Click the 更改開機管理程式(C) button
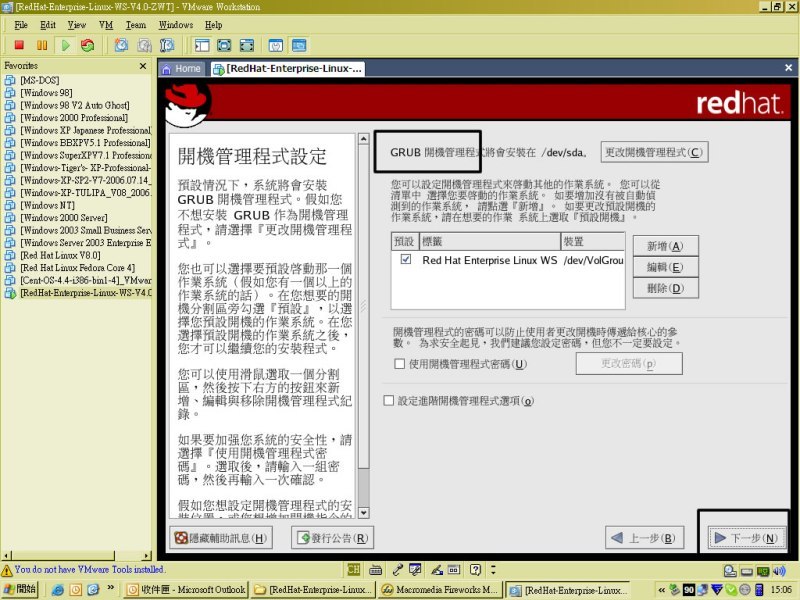 654,152
